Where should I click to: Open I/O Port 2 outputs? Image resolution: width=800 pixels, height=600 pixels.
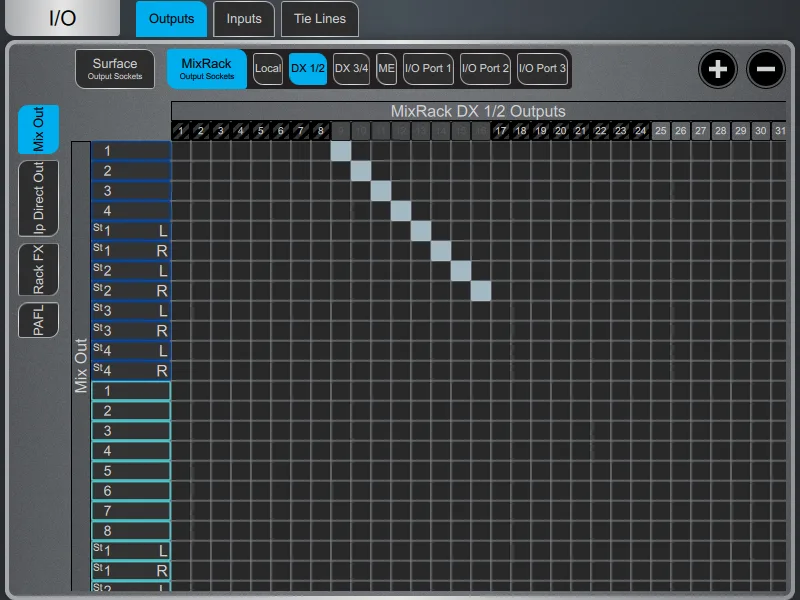click(x=485, y=69)
